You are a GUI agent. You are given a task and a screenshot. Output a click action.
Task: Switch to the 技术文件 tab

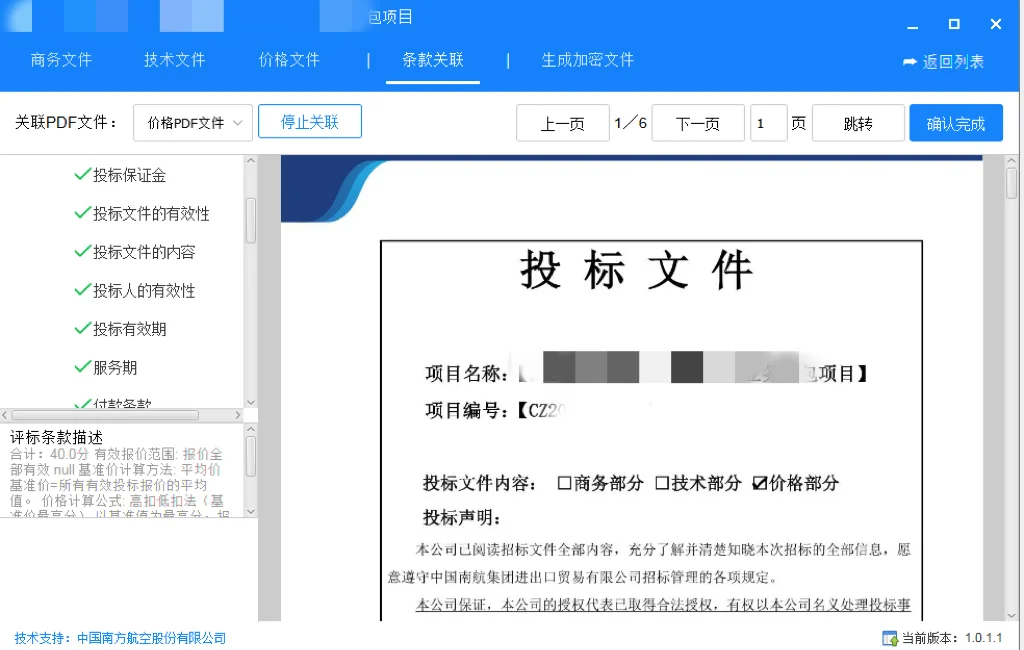[173, 61]
